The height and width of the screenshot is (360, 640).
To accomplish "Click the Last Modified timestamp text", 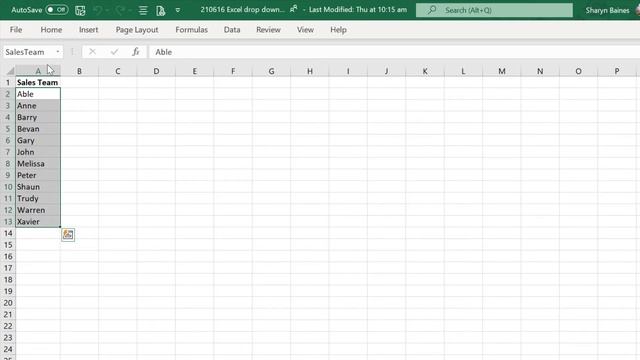I will pyautogui.click(x=358, y=9).
